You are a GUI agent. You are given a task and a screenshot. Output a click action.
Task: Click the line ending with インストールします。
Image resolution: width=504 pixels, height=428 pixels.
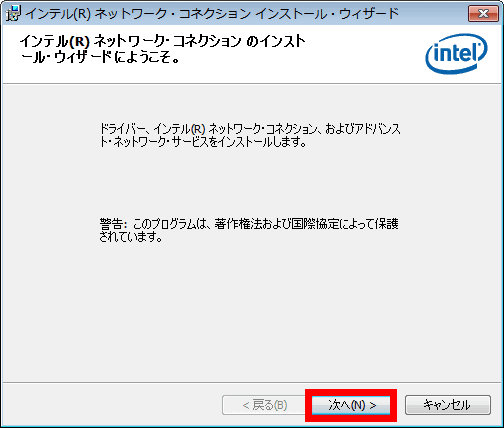[203, 142]
